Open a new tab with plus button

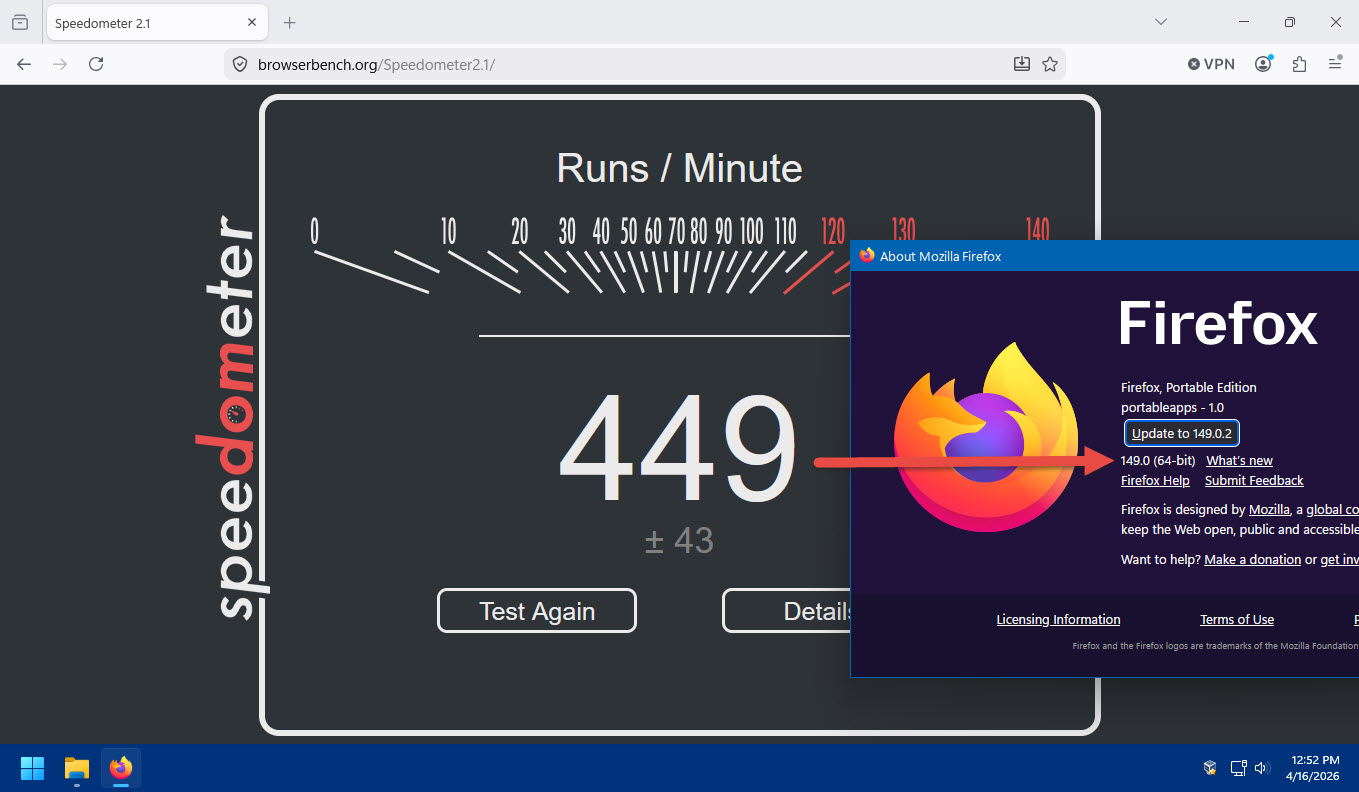click(290, 22)
